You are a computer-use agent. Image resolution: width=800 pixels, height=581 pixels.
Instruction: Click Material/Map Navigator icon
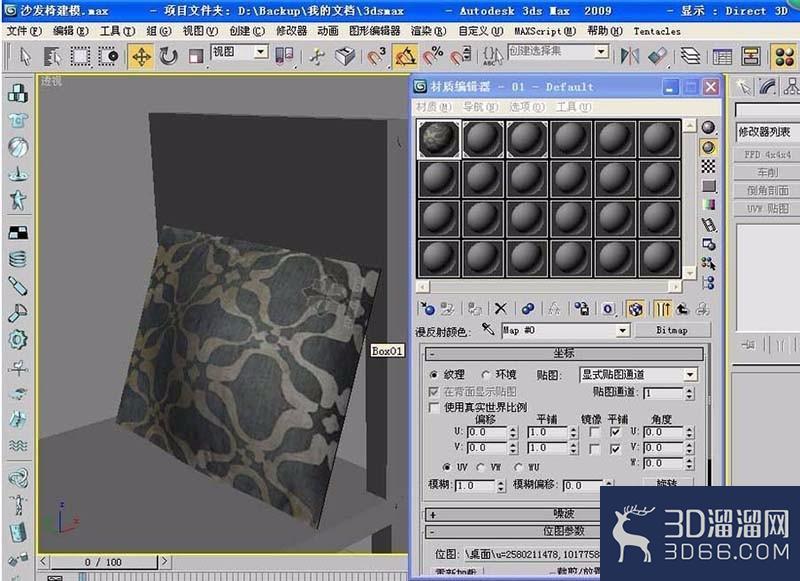tap(708, 283)
